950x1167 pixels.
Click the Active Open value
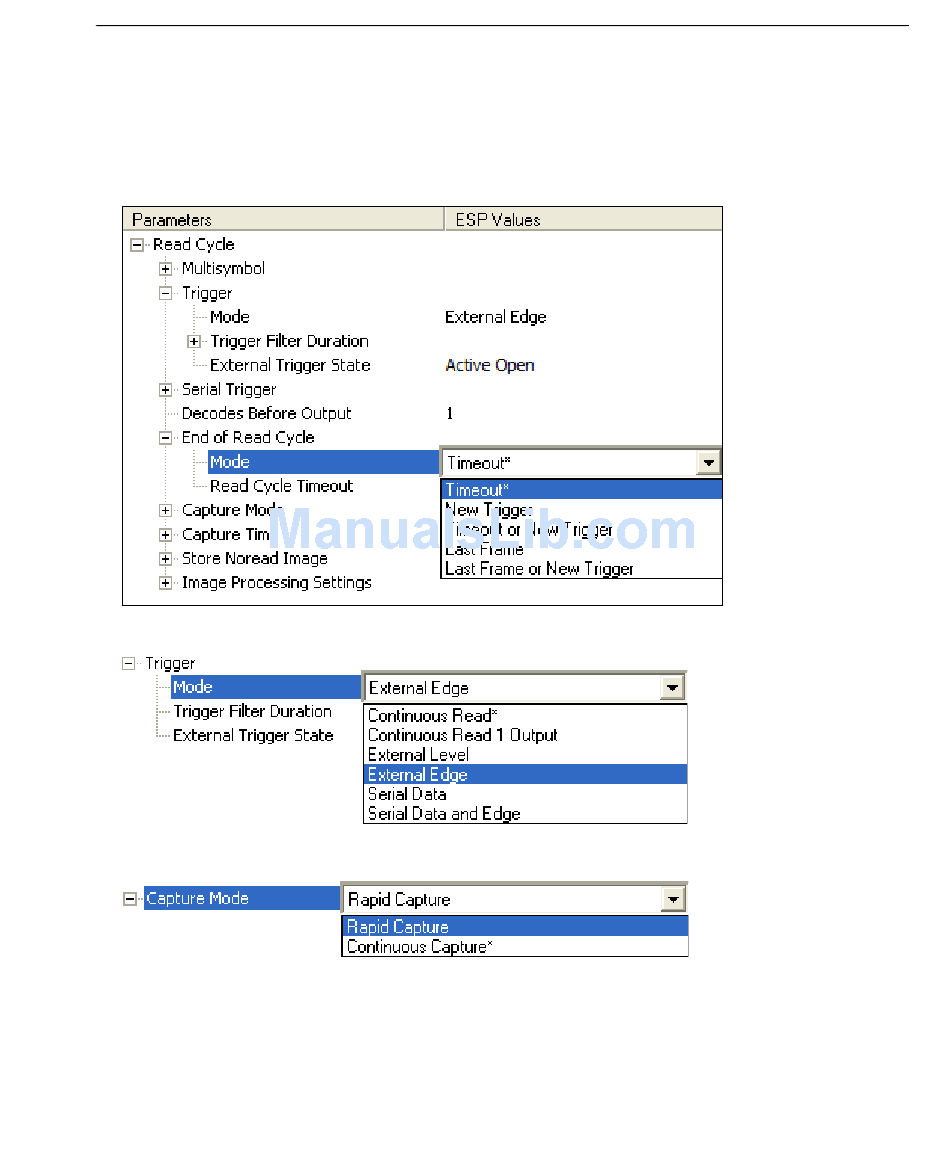(x=490, y=365)
